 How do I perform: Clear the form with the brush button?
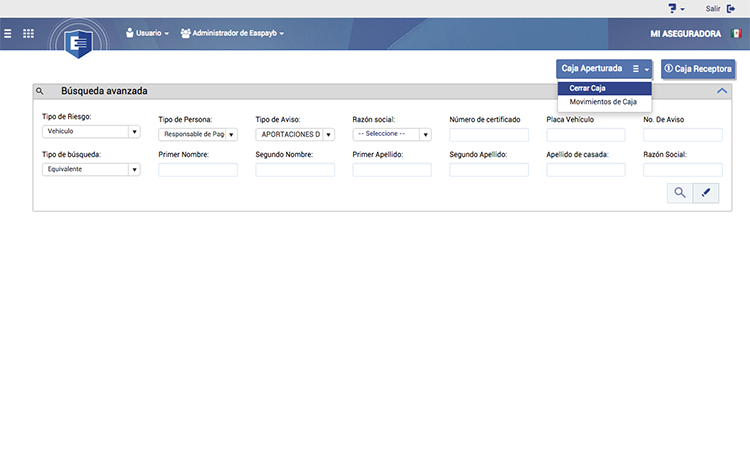[x=706, y=193]
